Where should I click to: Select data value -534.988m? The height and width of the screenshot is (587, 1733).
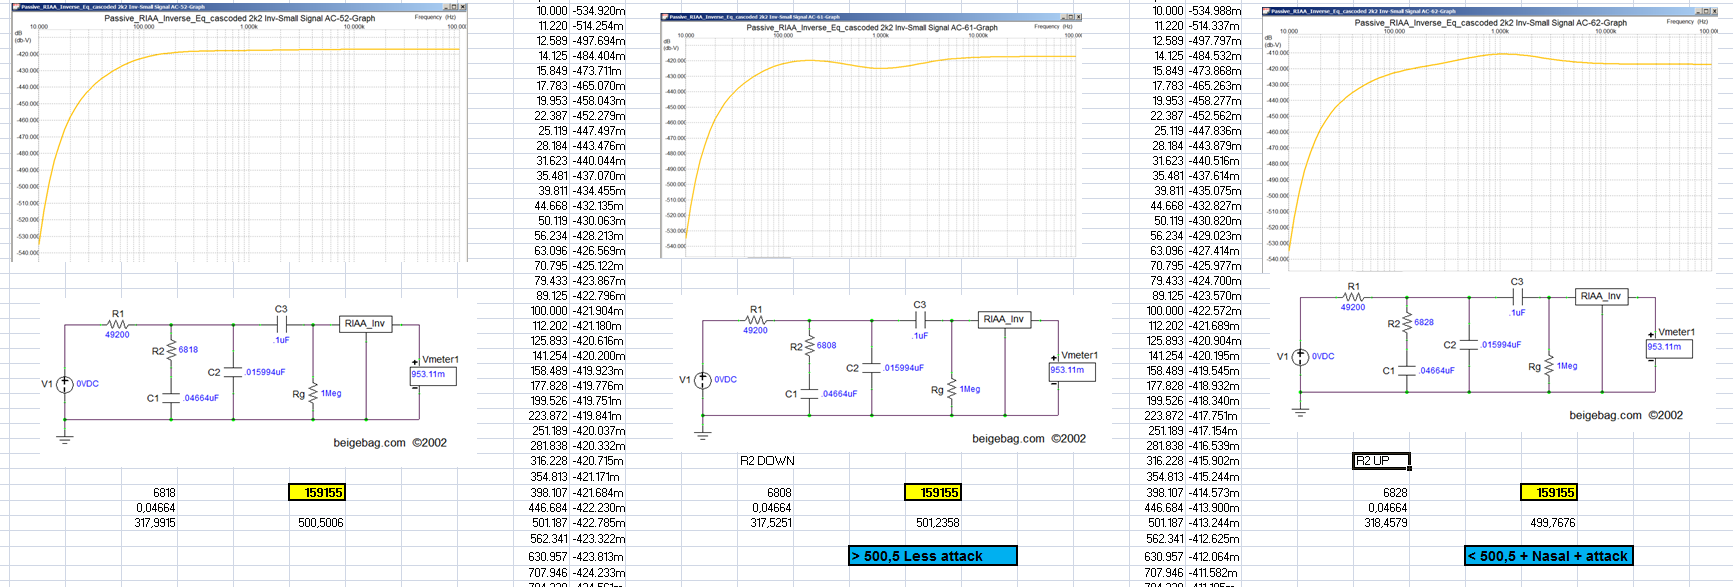(1215, 11)
